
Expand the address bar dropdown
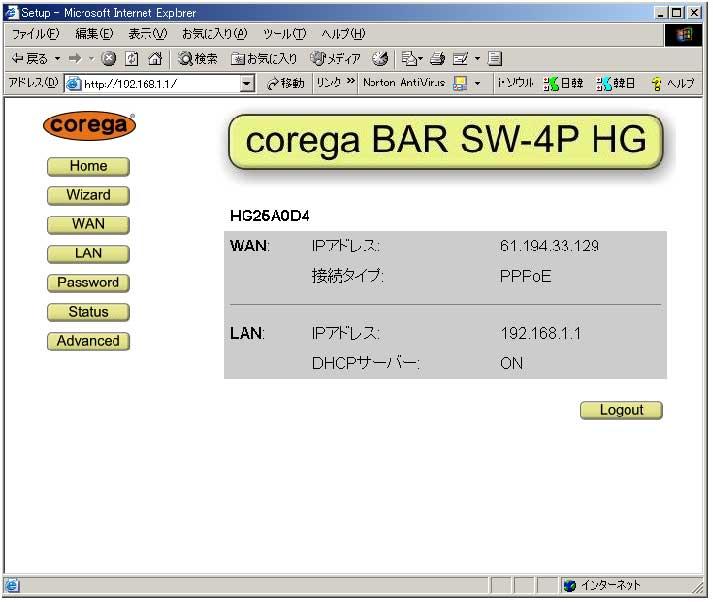pyautogui.click(x=248, y=84)
